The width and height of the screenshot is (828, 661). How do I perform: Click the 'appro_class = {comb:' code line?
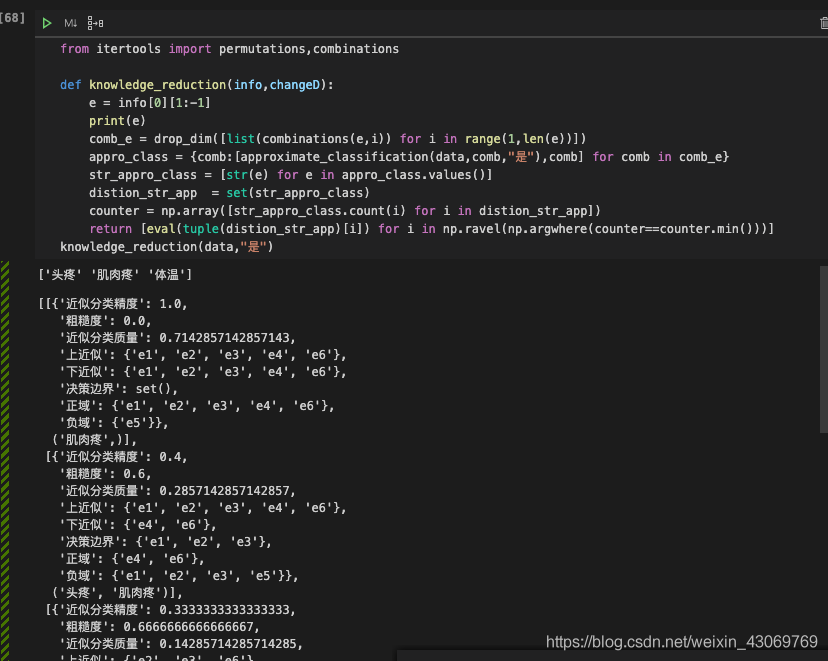coord(409,157)
